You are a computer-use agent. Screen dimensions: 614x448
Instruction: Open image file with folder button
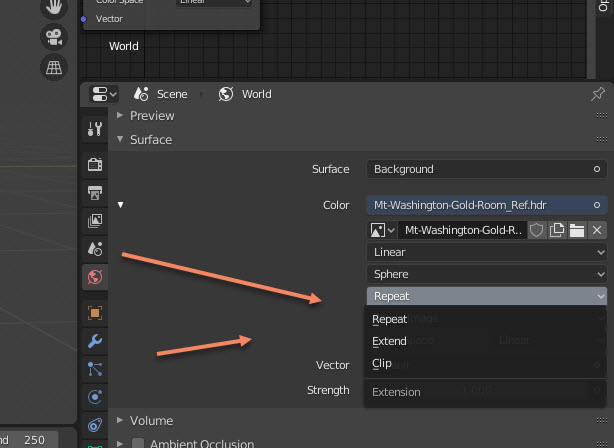(x=577, y=230)
